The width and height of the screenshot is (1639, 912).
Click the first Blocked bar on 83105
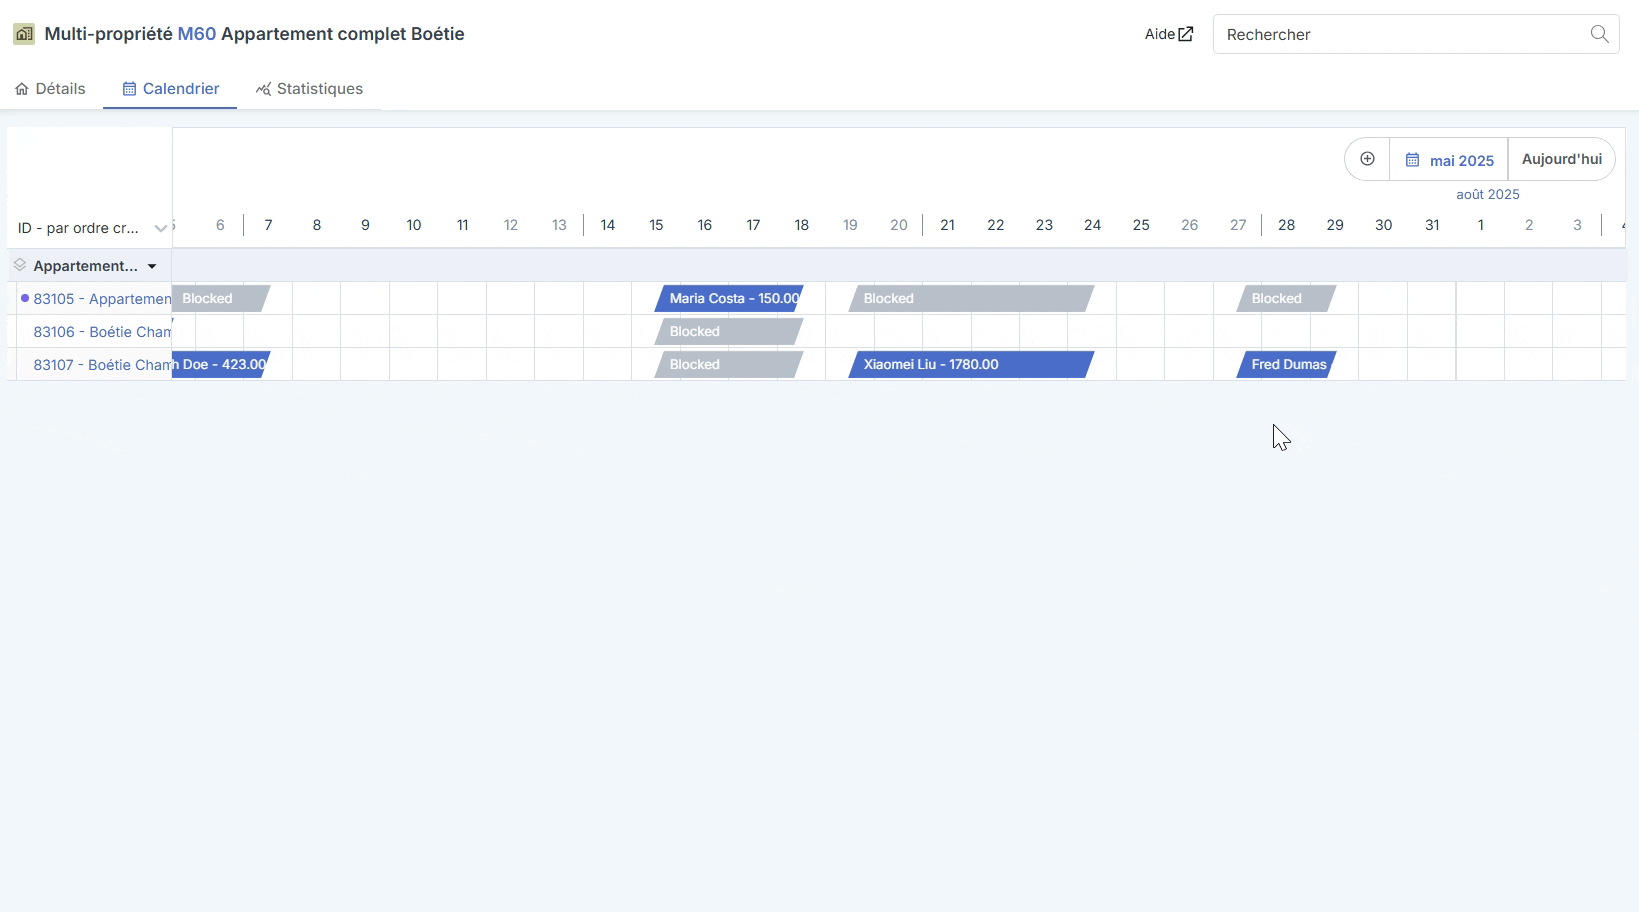pyautogui.click(x=221, y=298)
